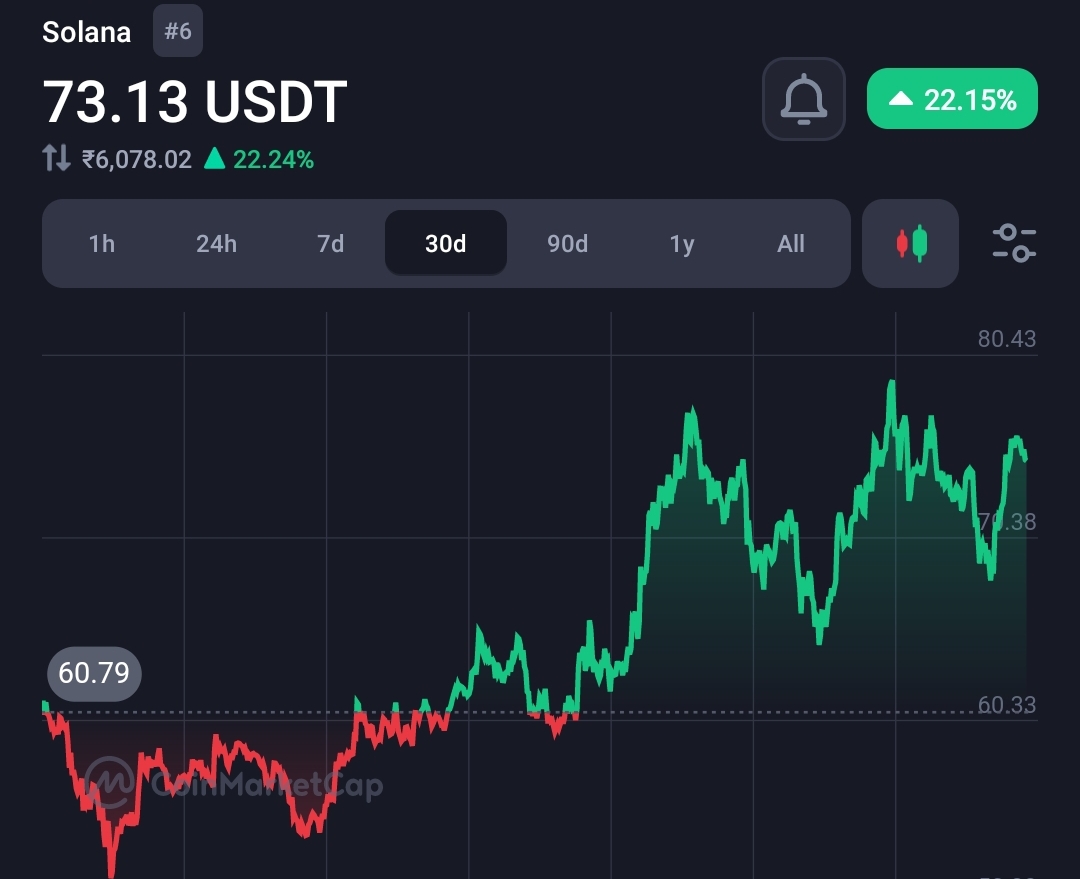The width and height of the screenshot is (1080, 879).
Task: Tap the 60.33 axis label
Action: tap(1007, 704)
